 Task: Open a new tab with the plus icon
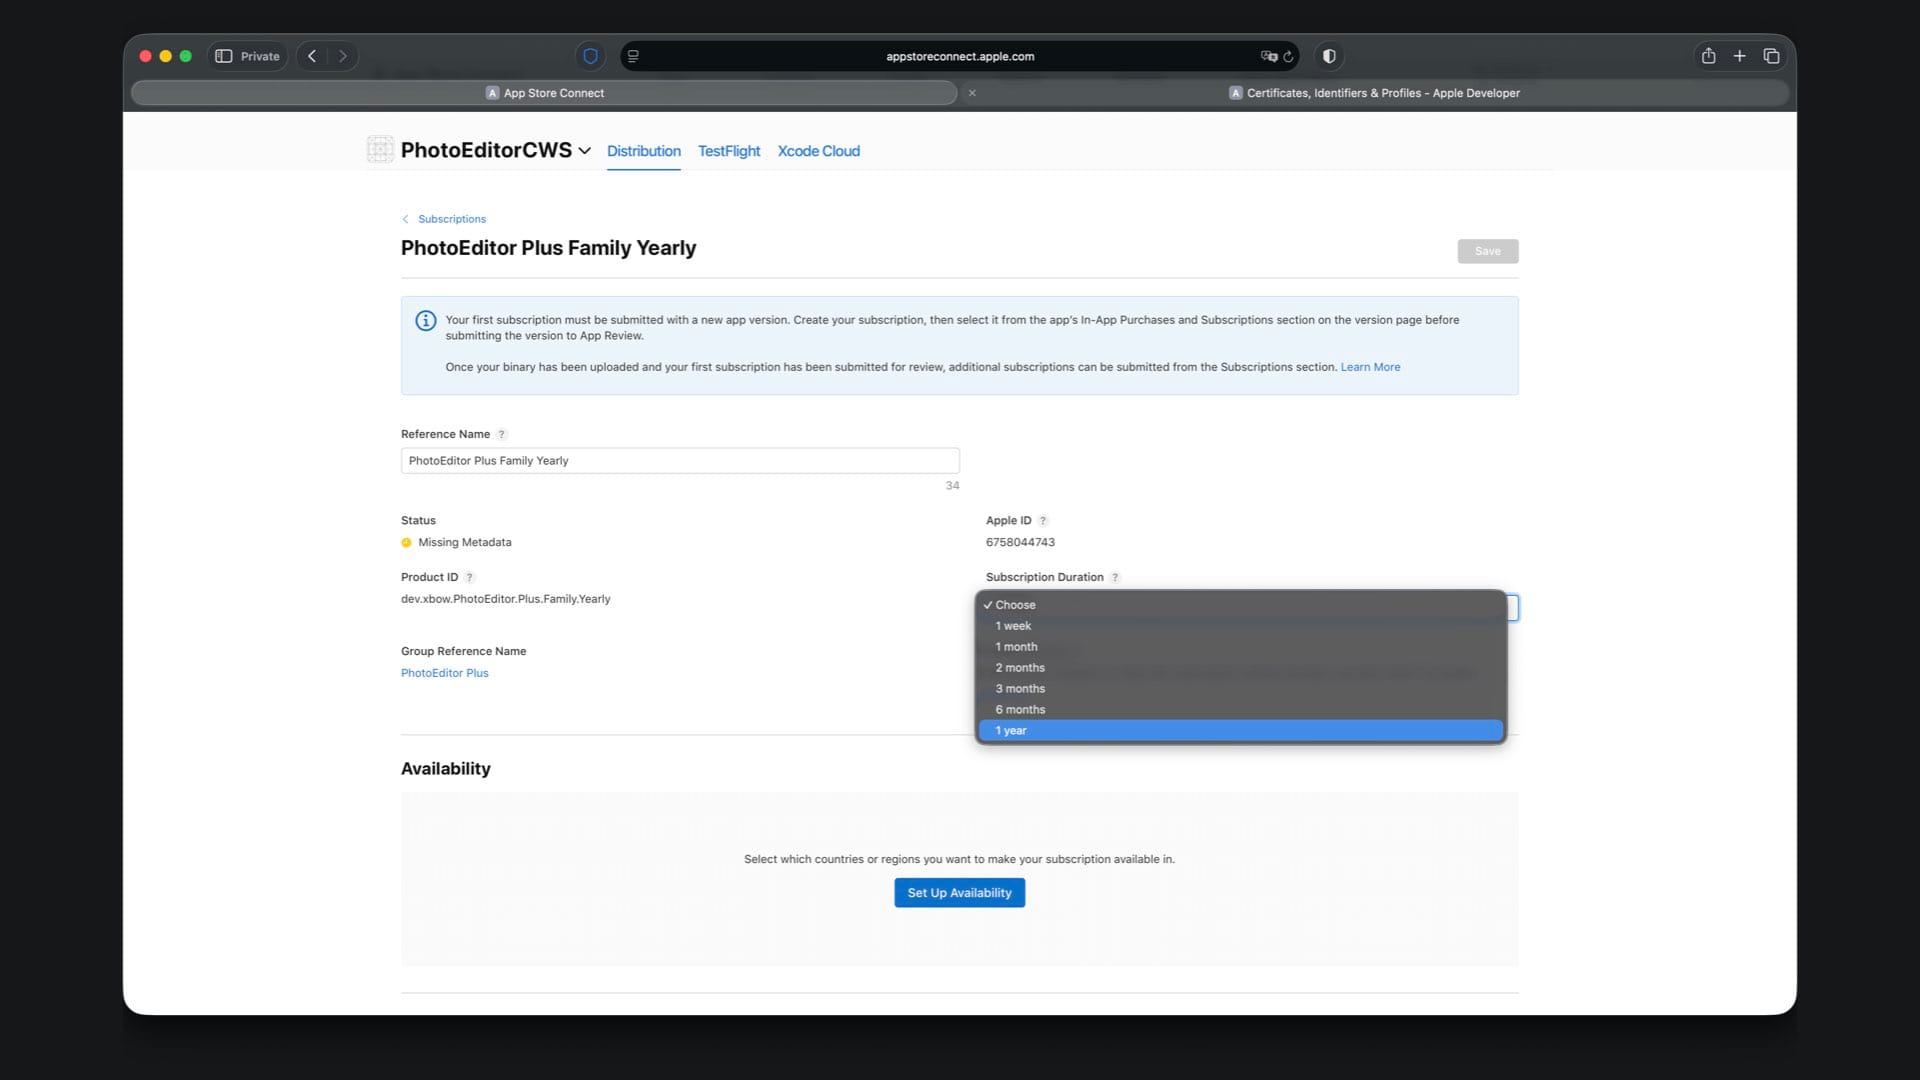click(x=1739, y=56)
